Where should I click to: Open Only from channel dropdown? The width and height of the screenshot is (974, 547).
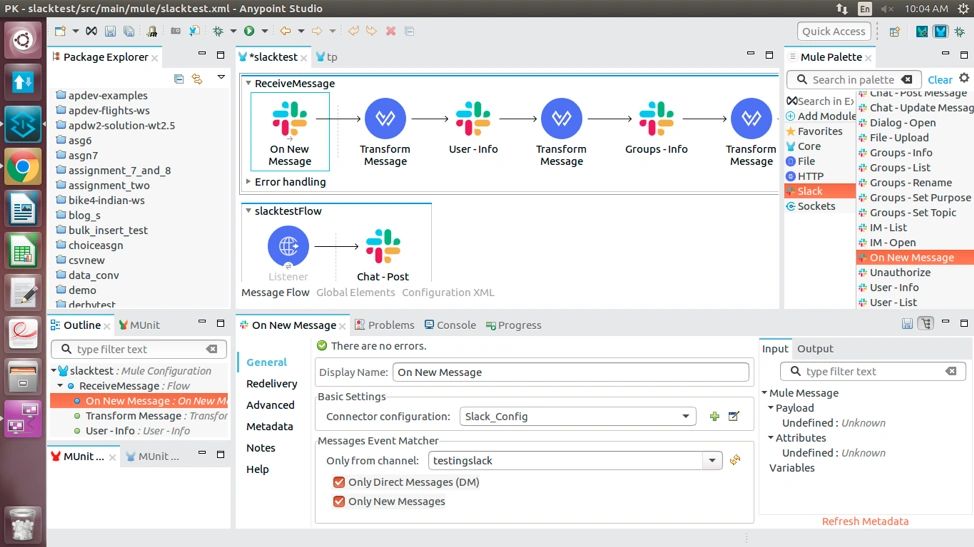point(712,461)
